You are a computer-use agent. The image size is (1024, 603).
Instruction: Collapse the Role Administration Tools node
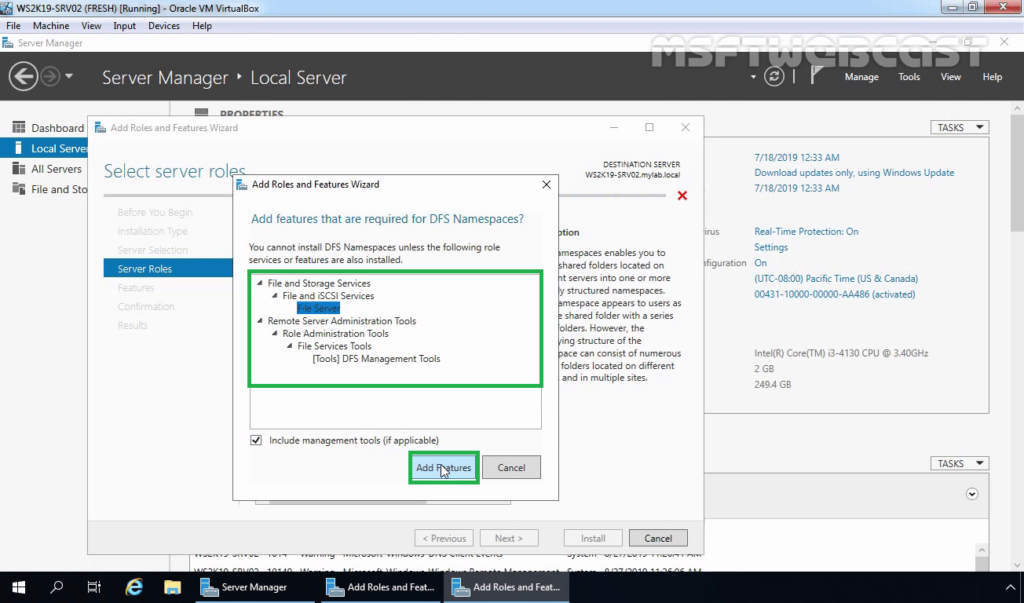275,333
